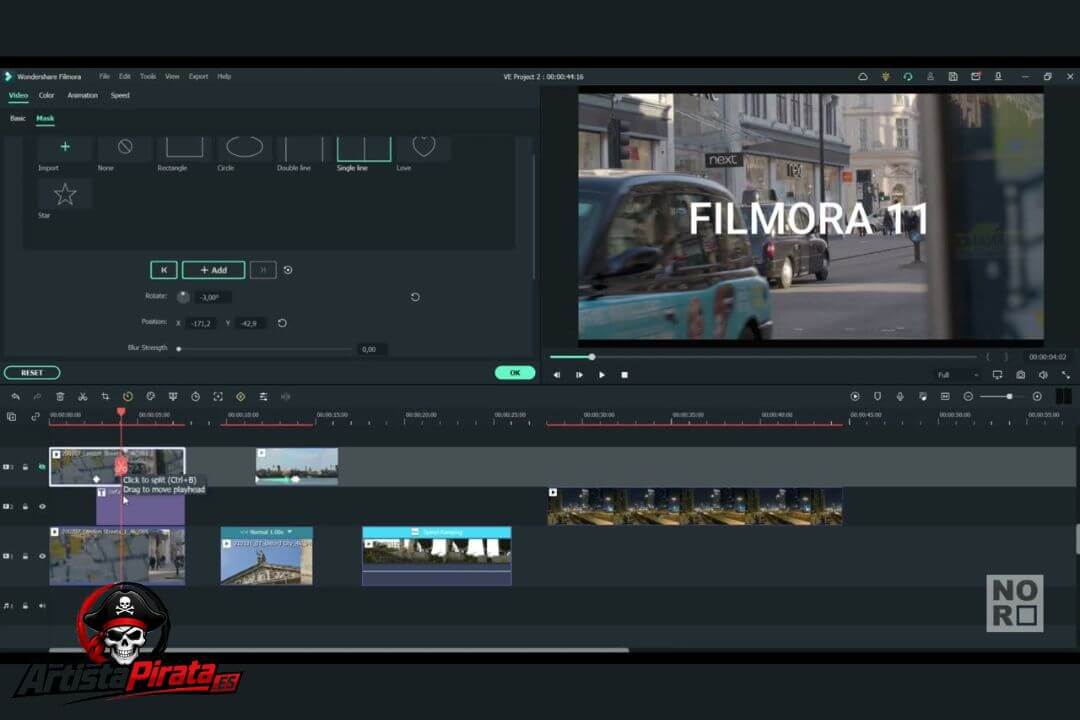Click the Play button in preview
Image resolution: width=1080 pixels, height=720 pixels.
[x=602, y=375]
